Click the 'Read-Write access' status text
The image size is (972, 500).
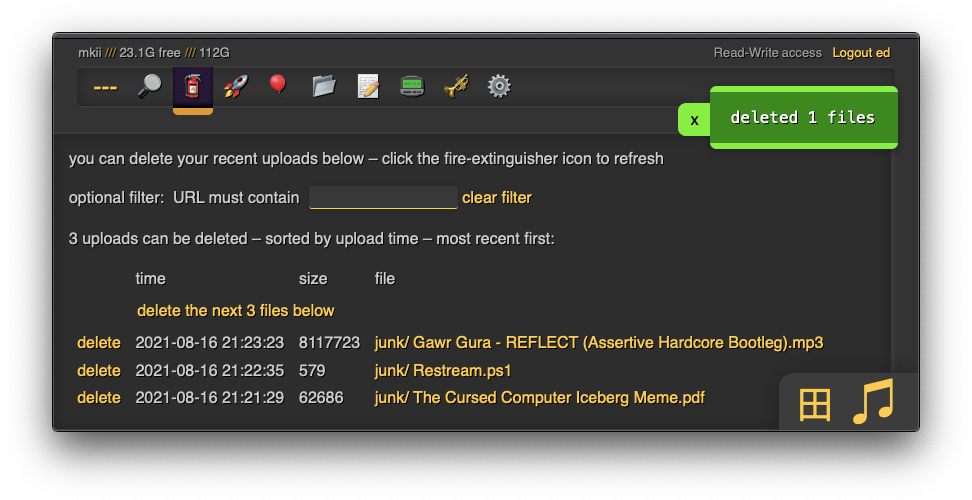point(767,53)
